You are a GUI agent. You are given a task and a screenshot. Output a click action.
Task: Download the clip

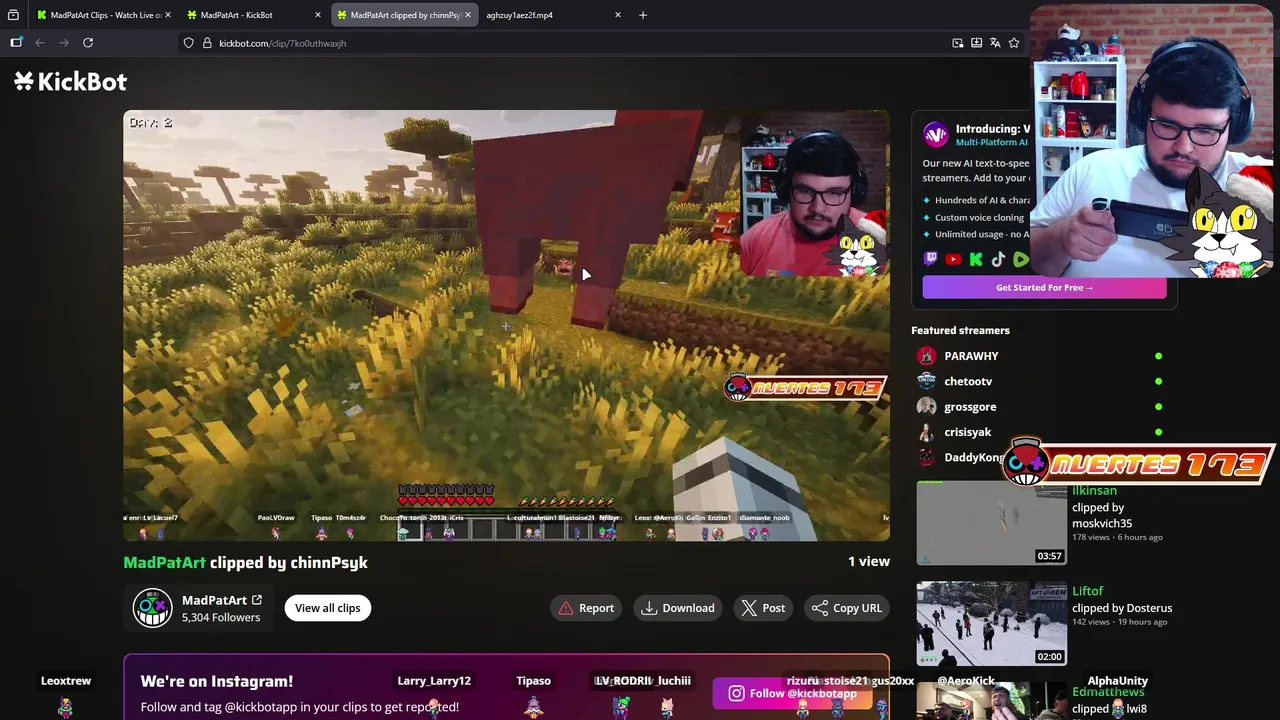[x=678, y=608]
